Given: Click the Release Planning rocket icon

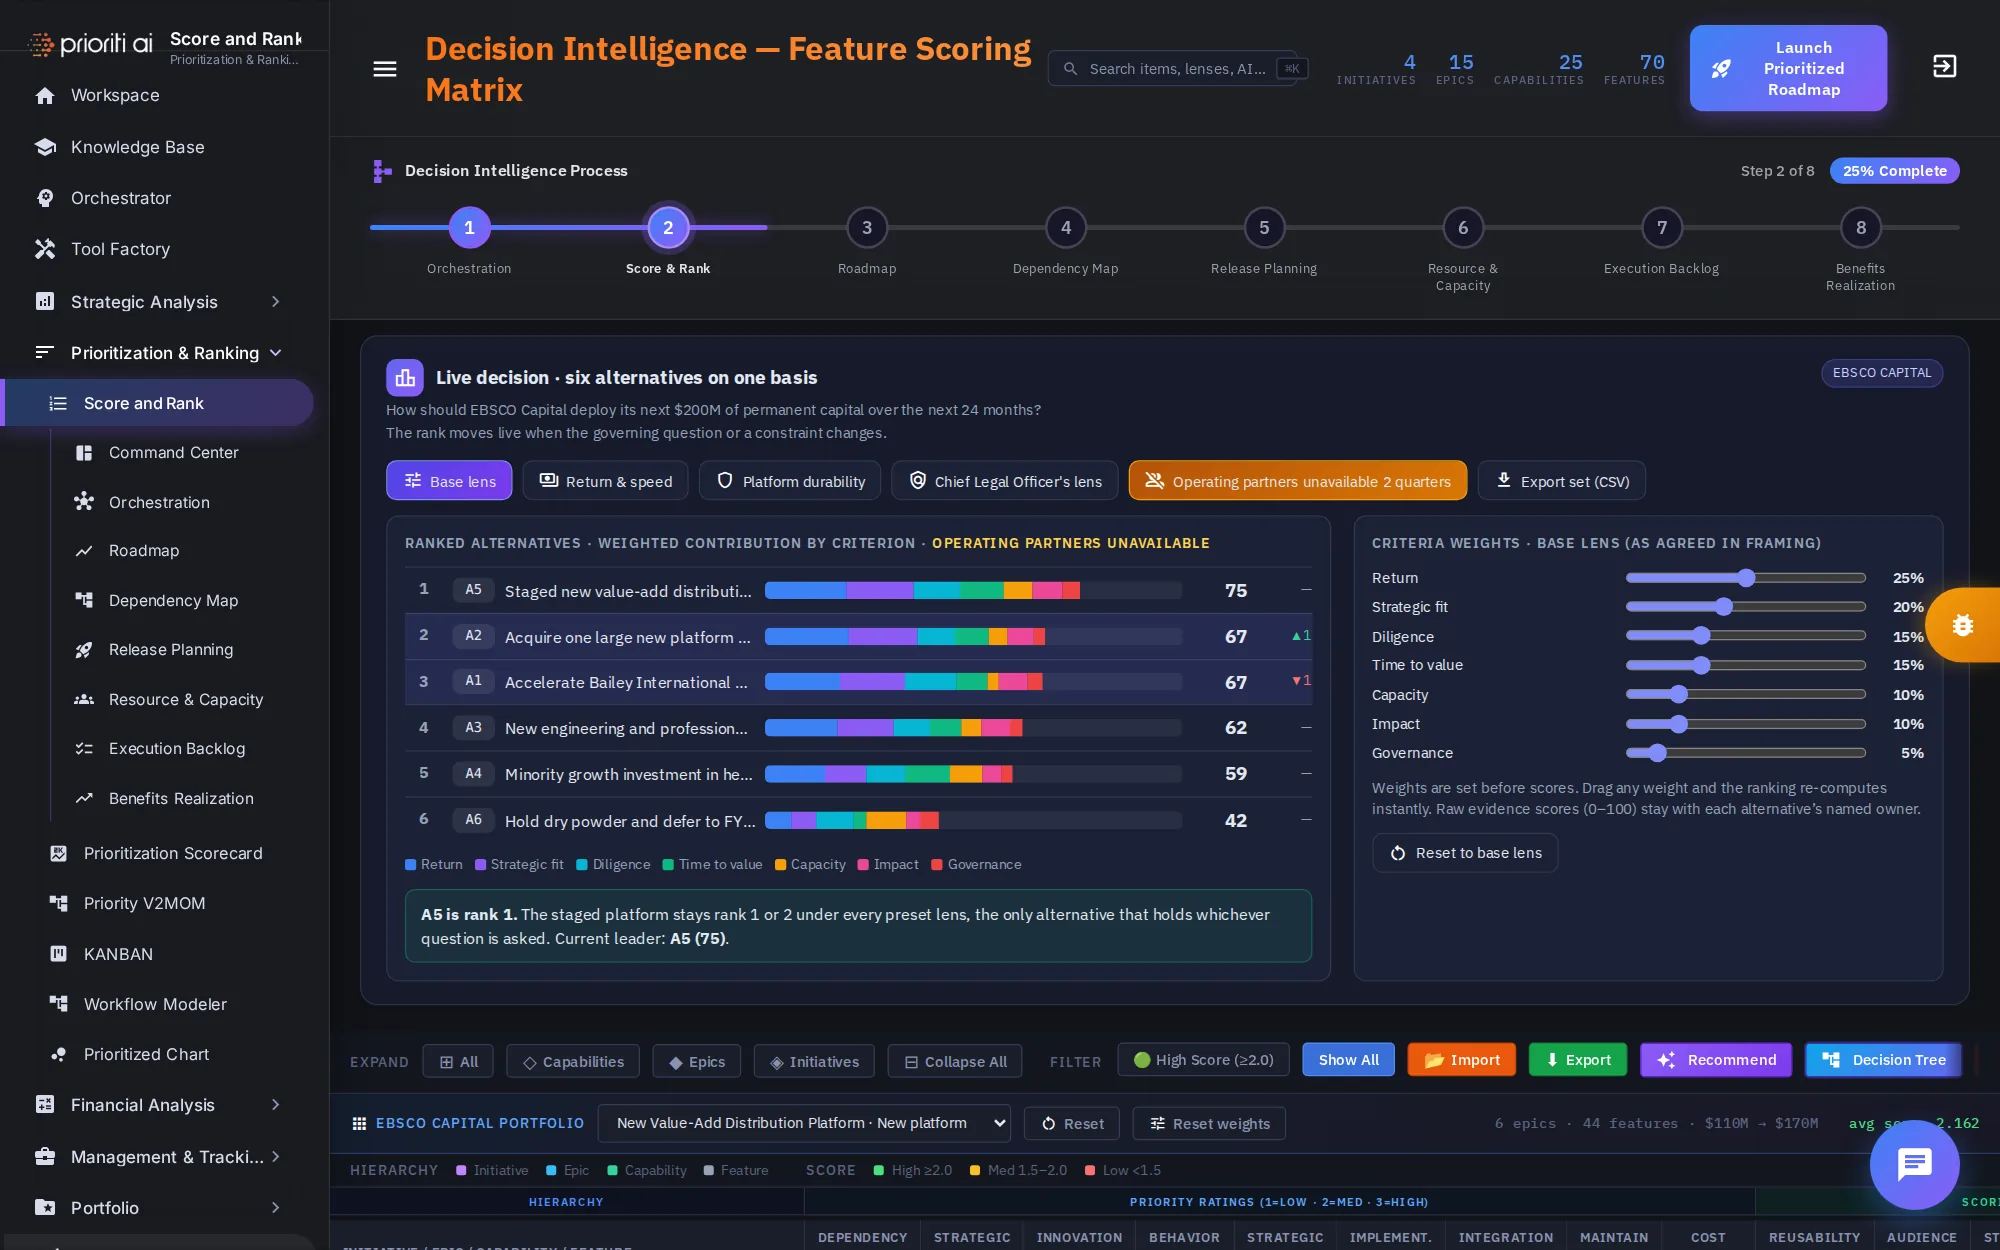Looking at the screenshot, I should click(84, 650).
